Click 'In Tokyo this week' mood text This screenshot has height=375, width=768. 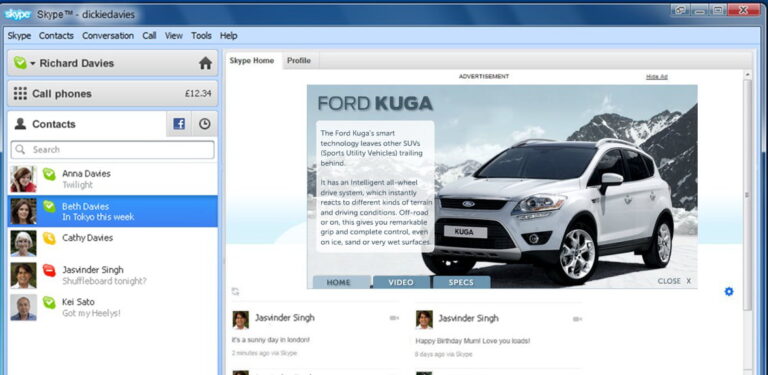[x=98, y=217]
